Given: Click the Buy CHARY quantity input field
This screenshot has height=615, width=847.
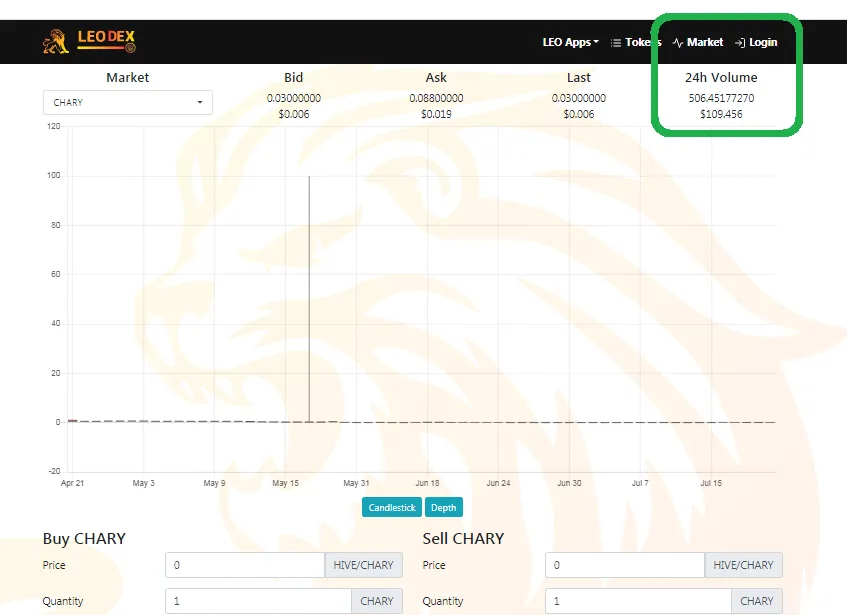Looking at the screenshot, I should (x=258, y=601).
